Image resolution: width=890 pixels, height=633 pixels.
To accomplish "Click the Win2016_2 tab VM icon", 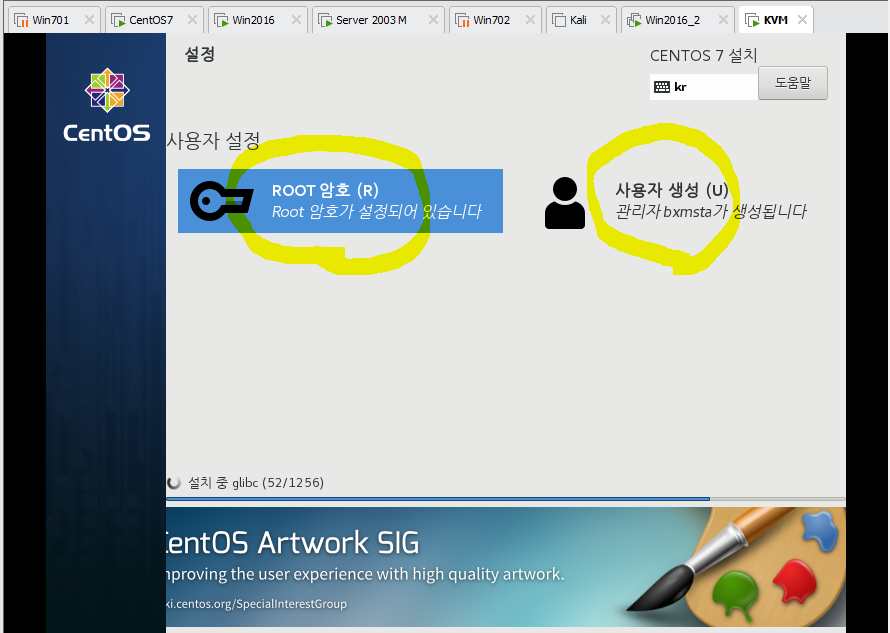I will pos(634,20).
